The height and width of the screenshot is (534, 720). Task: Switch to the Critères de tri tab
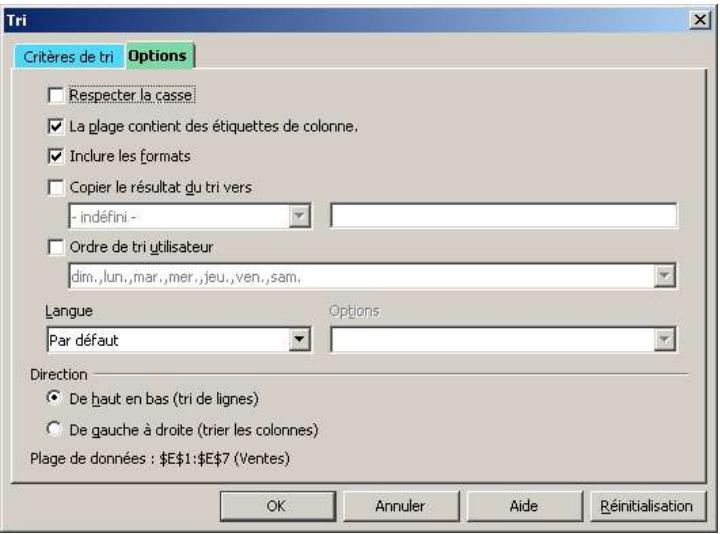tap(69, 57)
